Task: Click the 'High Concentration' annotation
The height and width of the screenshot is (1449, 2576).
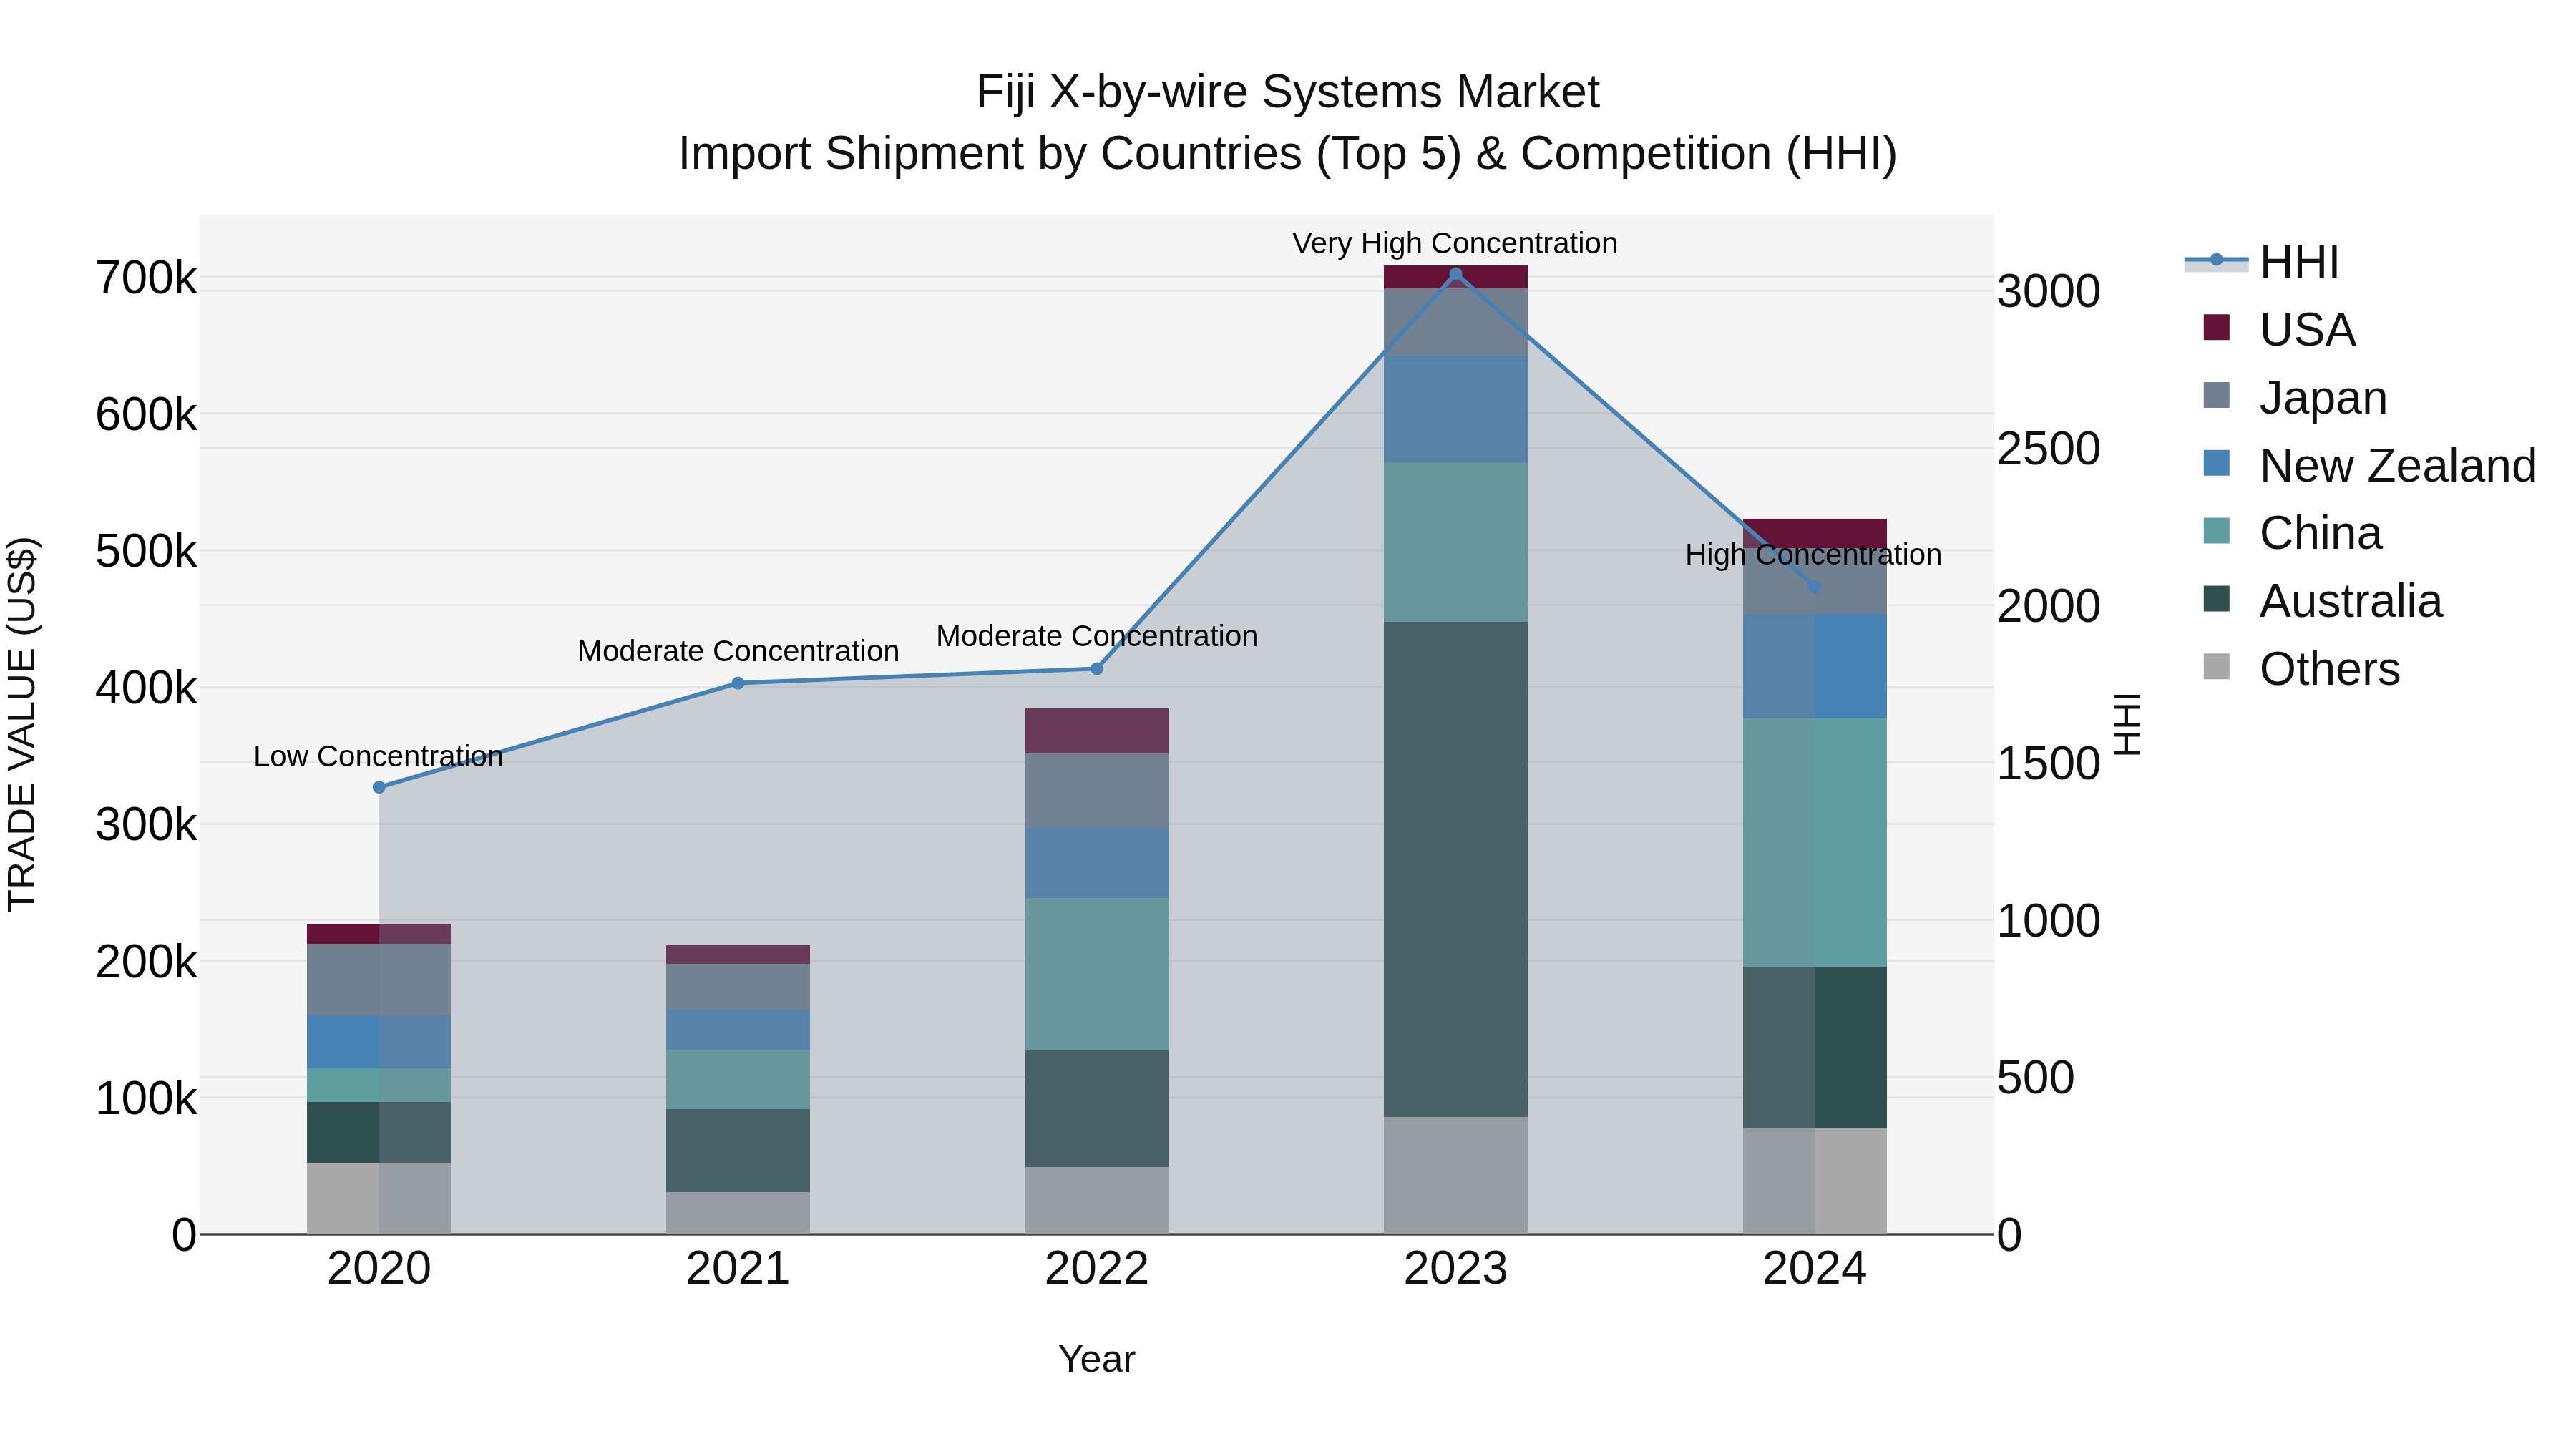Action: [1813, 554]
